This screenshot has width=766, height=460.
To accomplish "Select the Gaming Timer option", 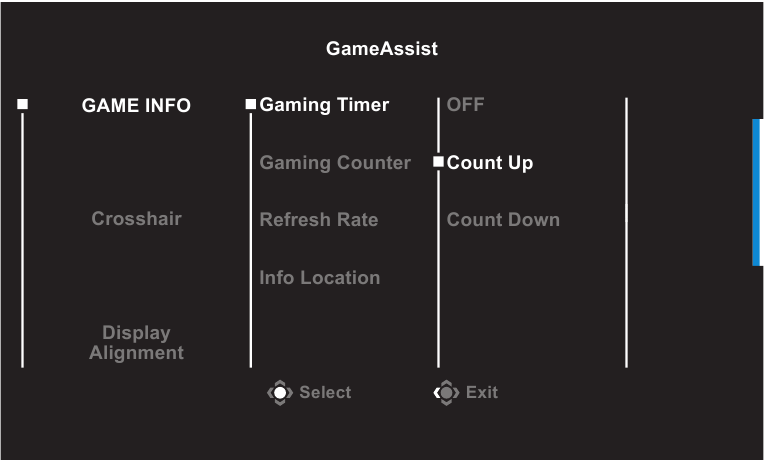I will tap(324, 104).
